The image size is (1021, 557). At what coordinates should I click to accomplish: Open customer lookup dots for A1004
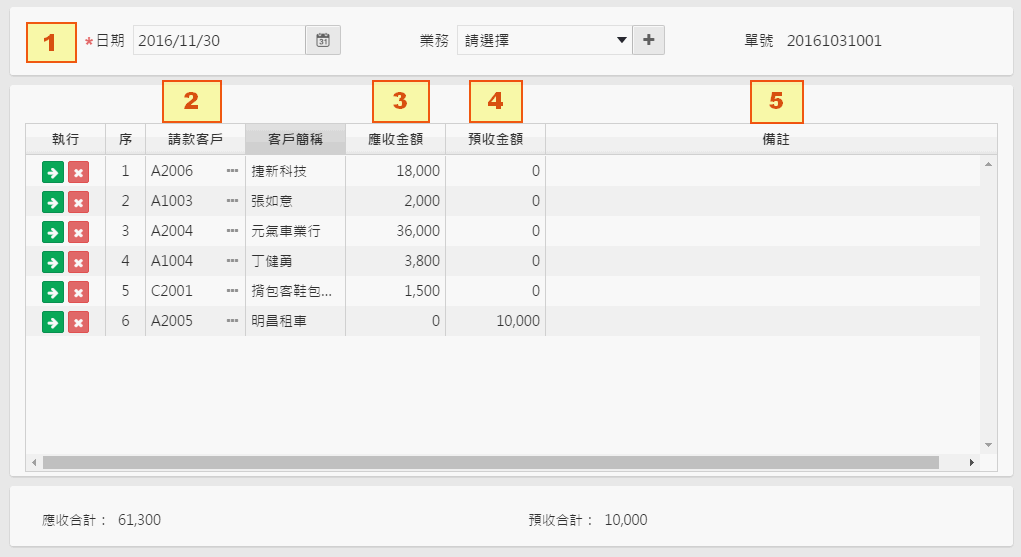(x=232, y=261)
